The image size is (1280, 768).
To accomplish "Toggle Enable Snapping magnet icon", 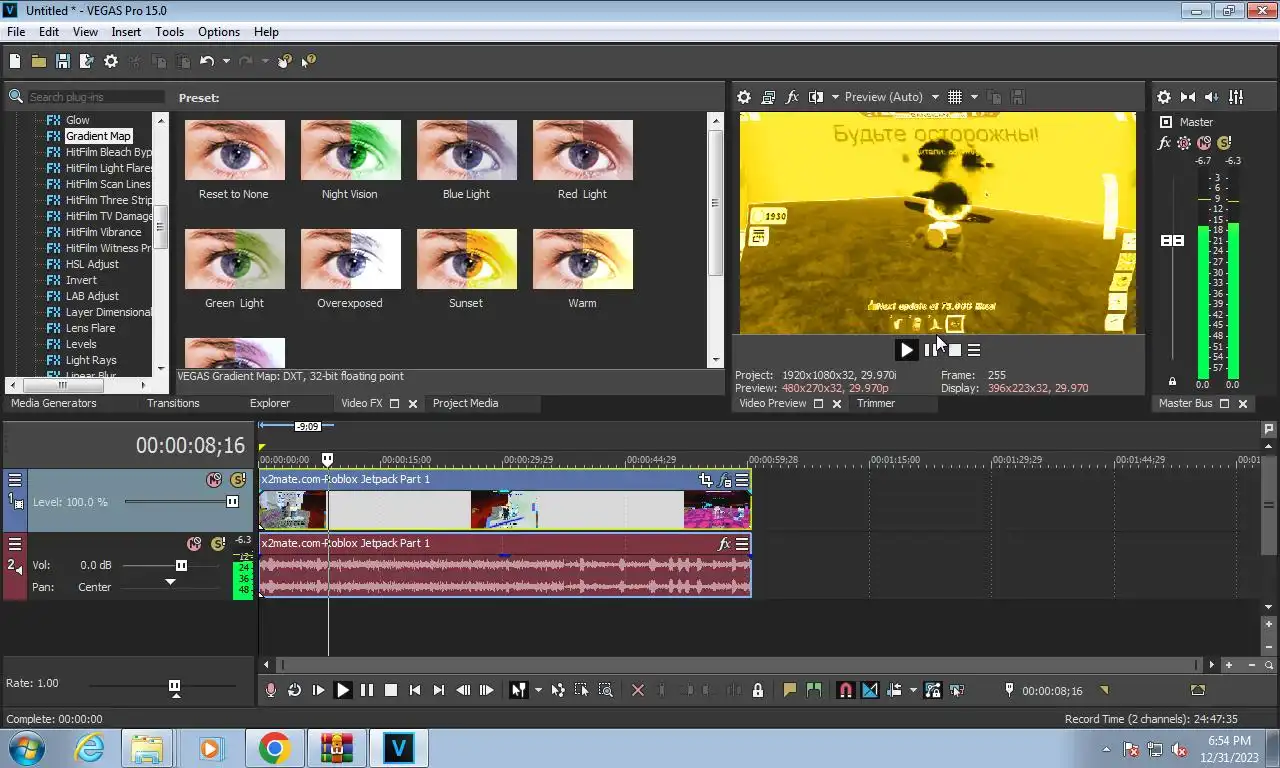I will [845, 690].
